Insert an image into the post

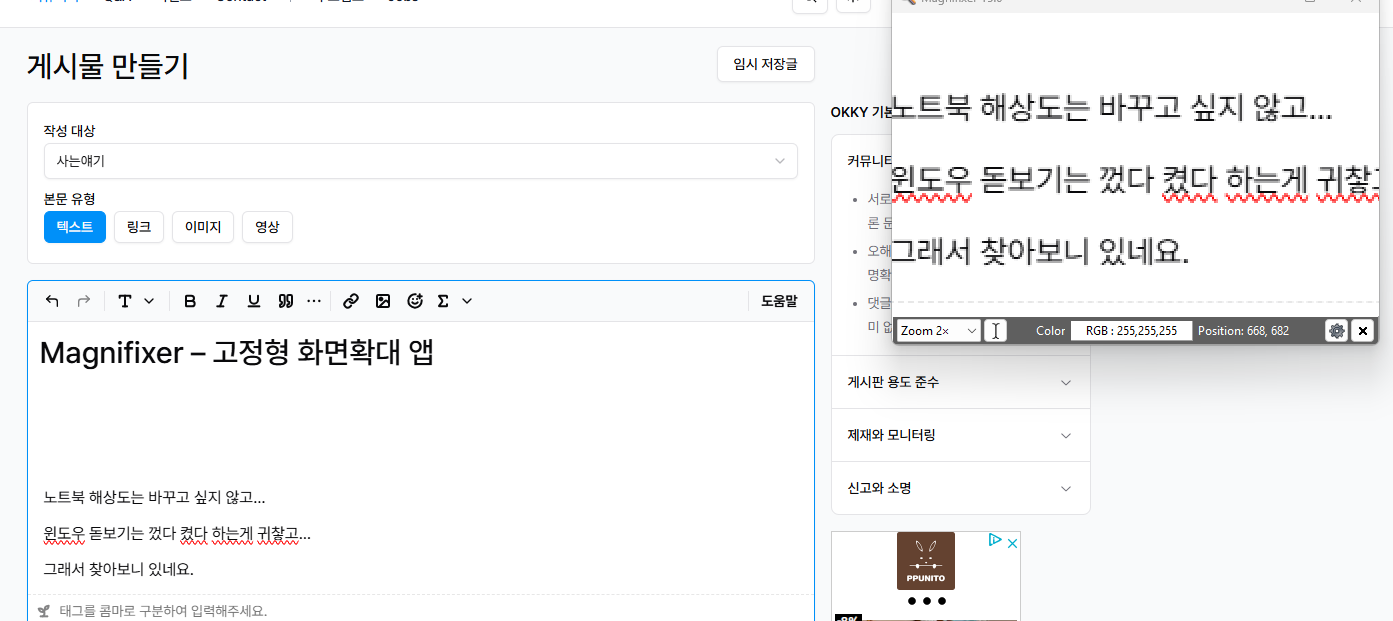point(383,301)
